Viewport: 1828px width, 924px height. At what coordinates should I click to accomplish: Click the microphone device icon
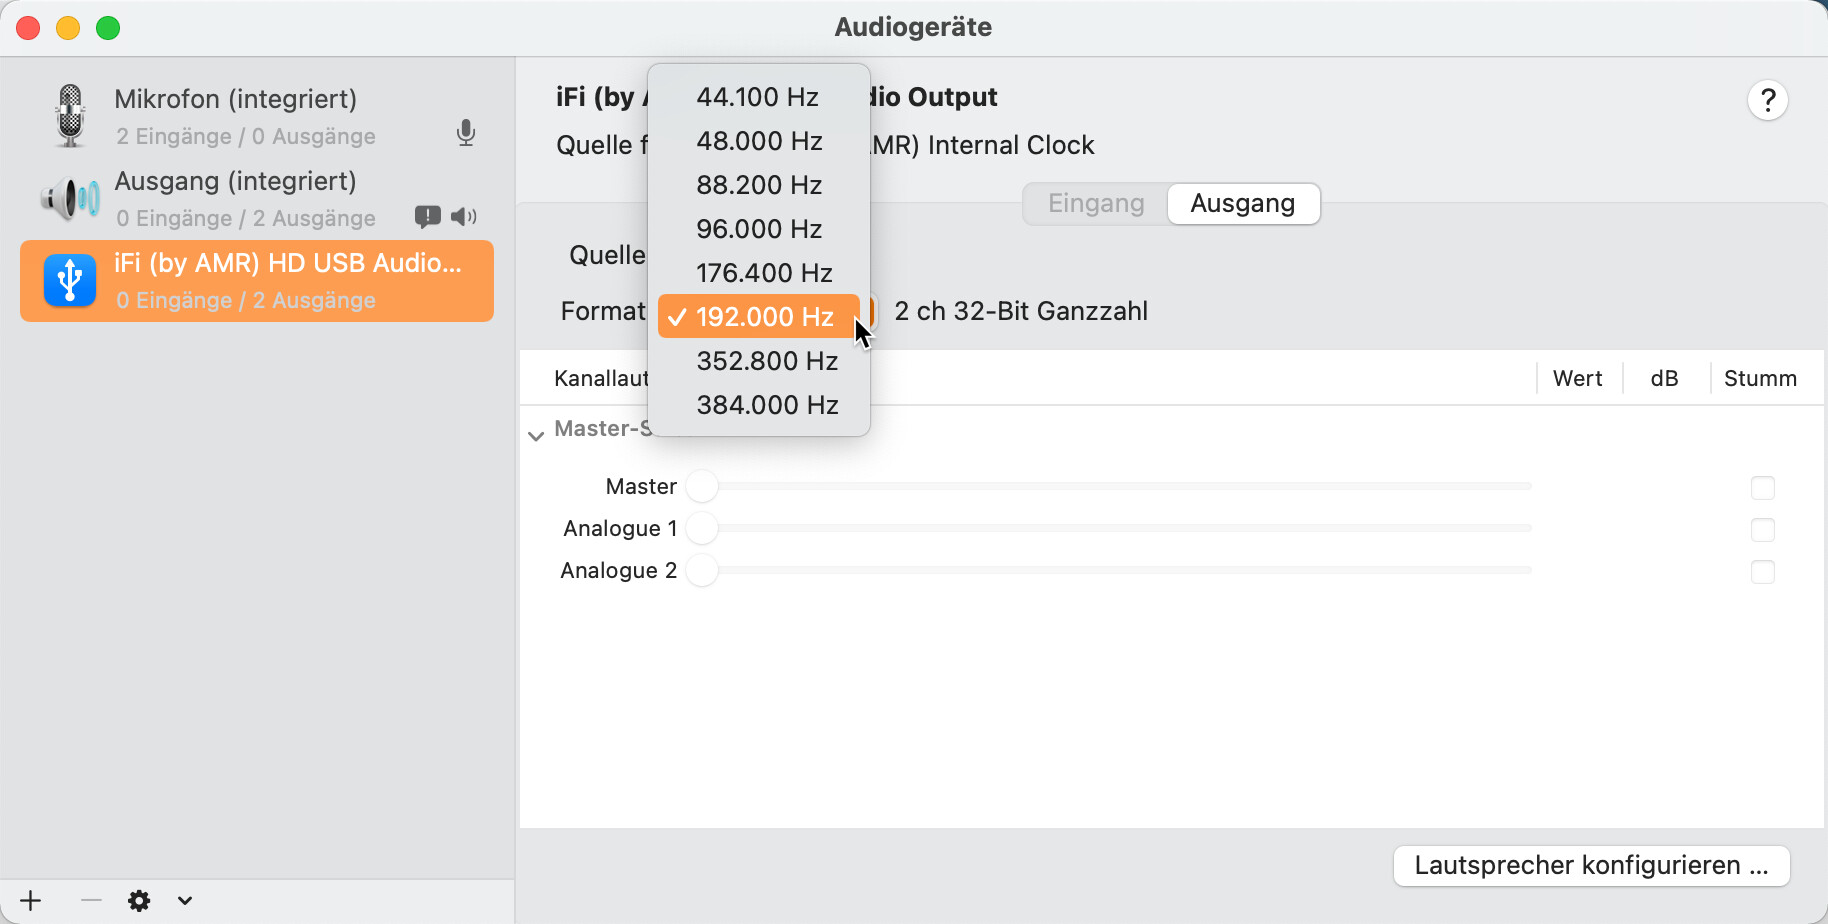point(70,116)
